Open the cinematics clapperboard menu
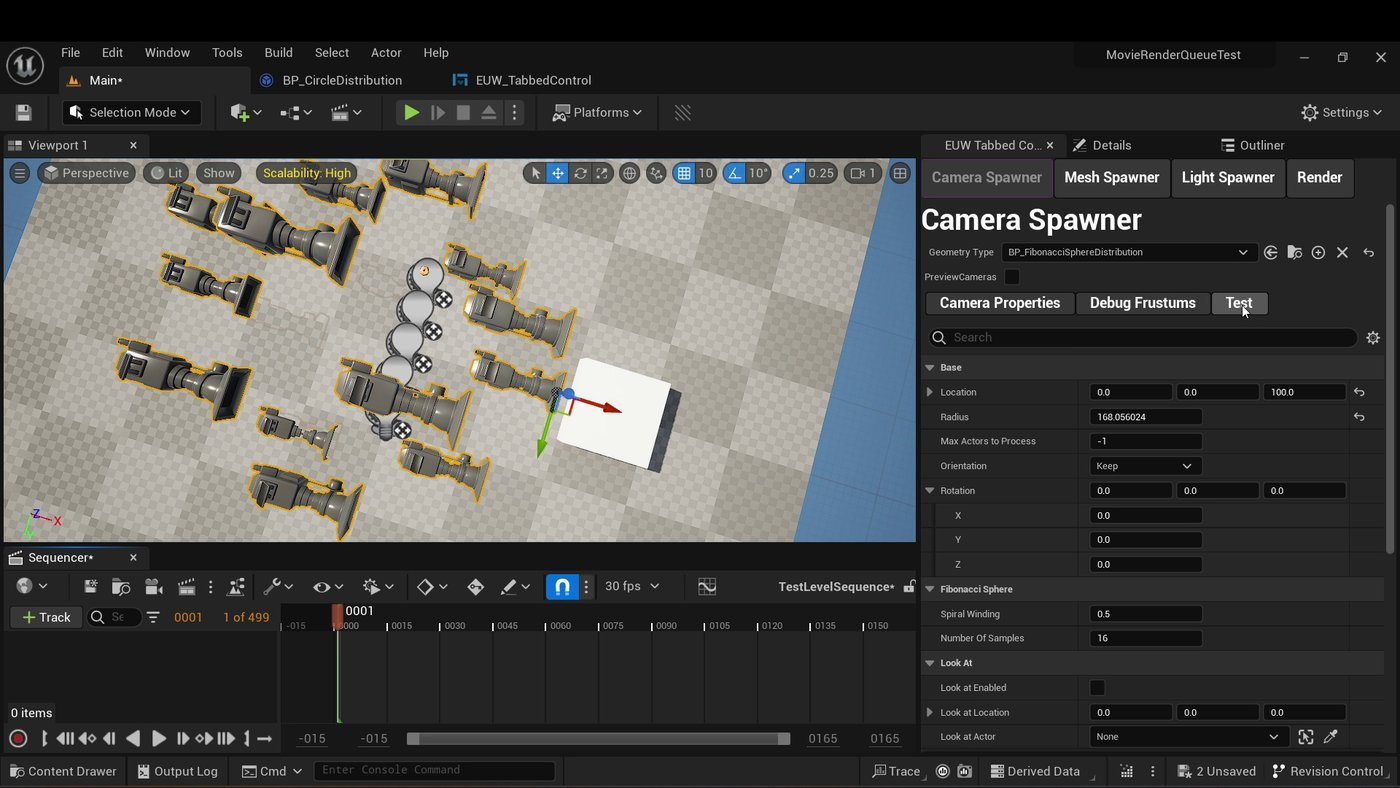This screenshot has height=788, width=1400. [x=346, y=113]
